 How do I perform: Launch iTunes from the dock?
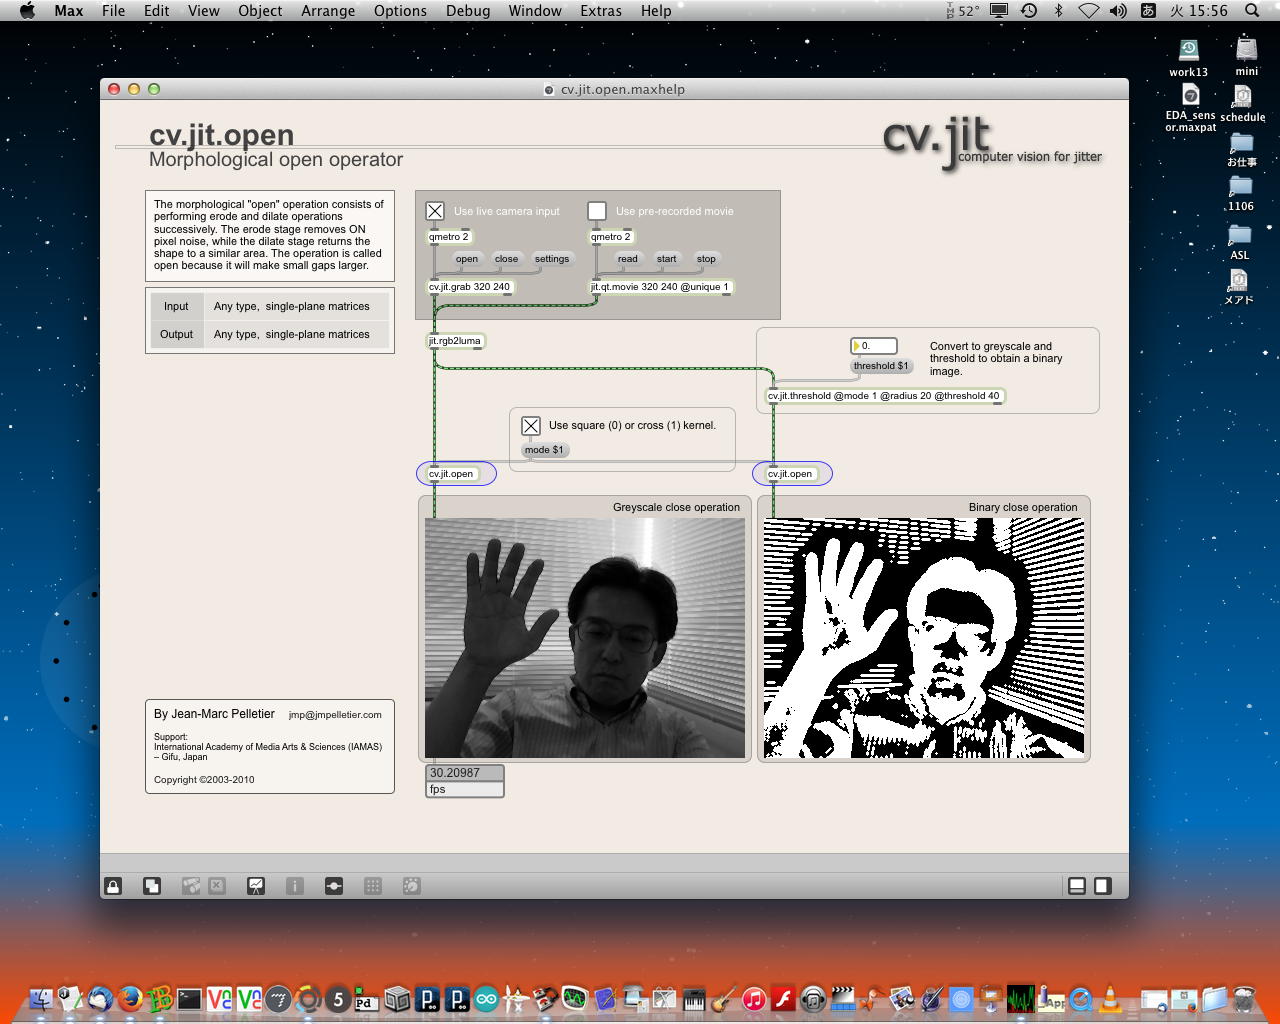pos(754,998)
